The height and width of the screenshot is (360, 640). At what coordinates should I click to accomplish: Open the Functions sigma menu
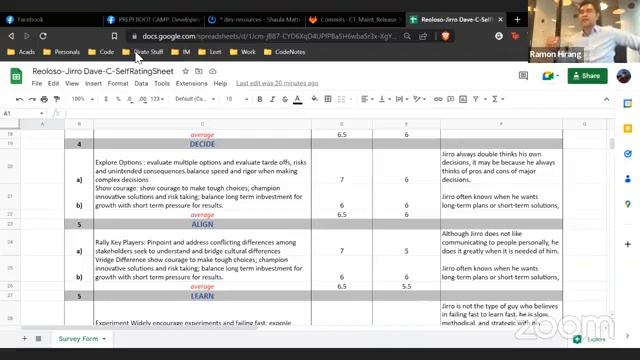pyautogui.click(x=498, y=99)
